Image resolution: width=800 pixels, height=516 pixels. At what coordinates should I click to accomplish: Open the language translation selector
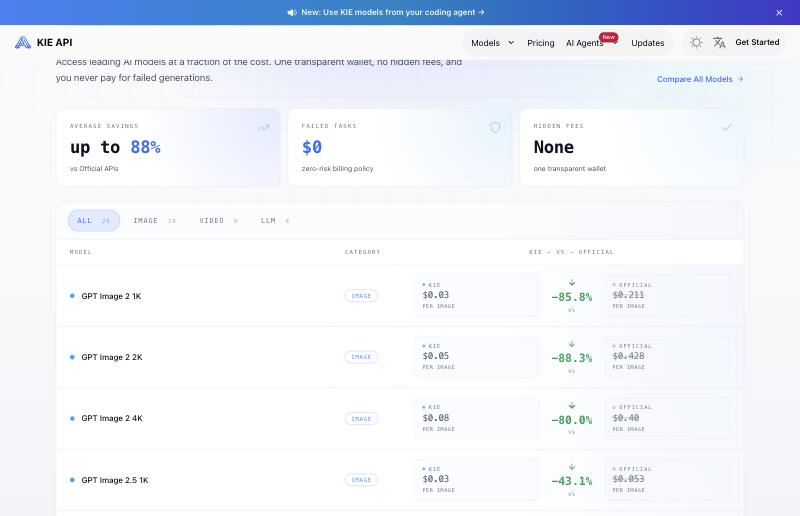point(719,42)
